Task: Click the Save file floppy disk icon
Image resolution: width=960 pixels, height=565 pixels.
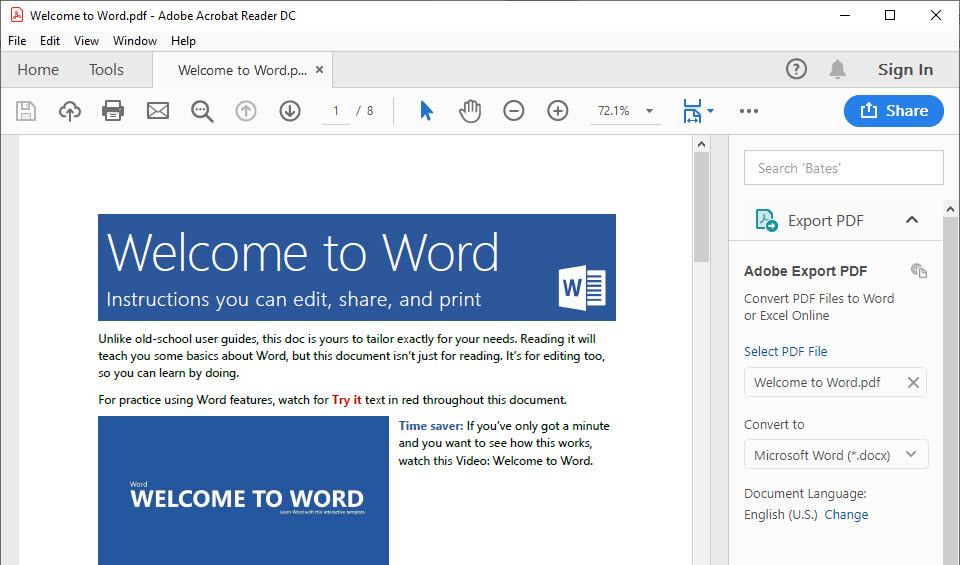Action: coord(26,111)
